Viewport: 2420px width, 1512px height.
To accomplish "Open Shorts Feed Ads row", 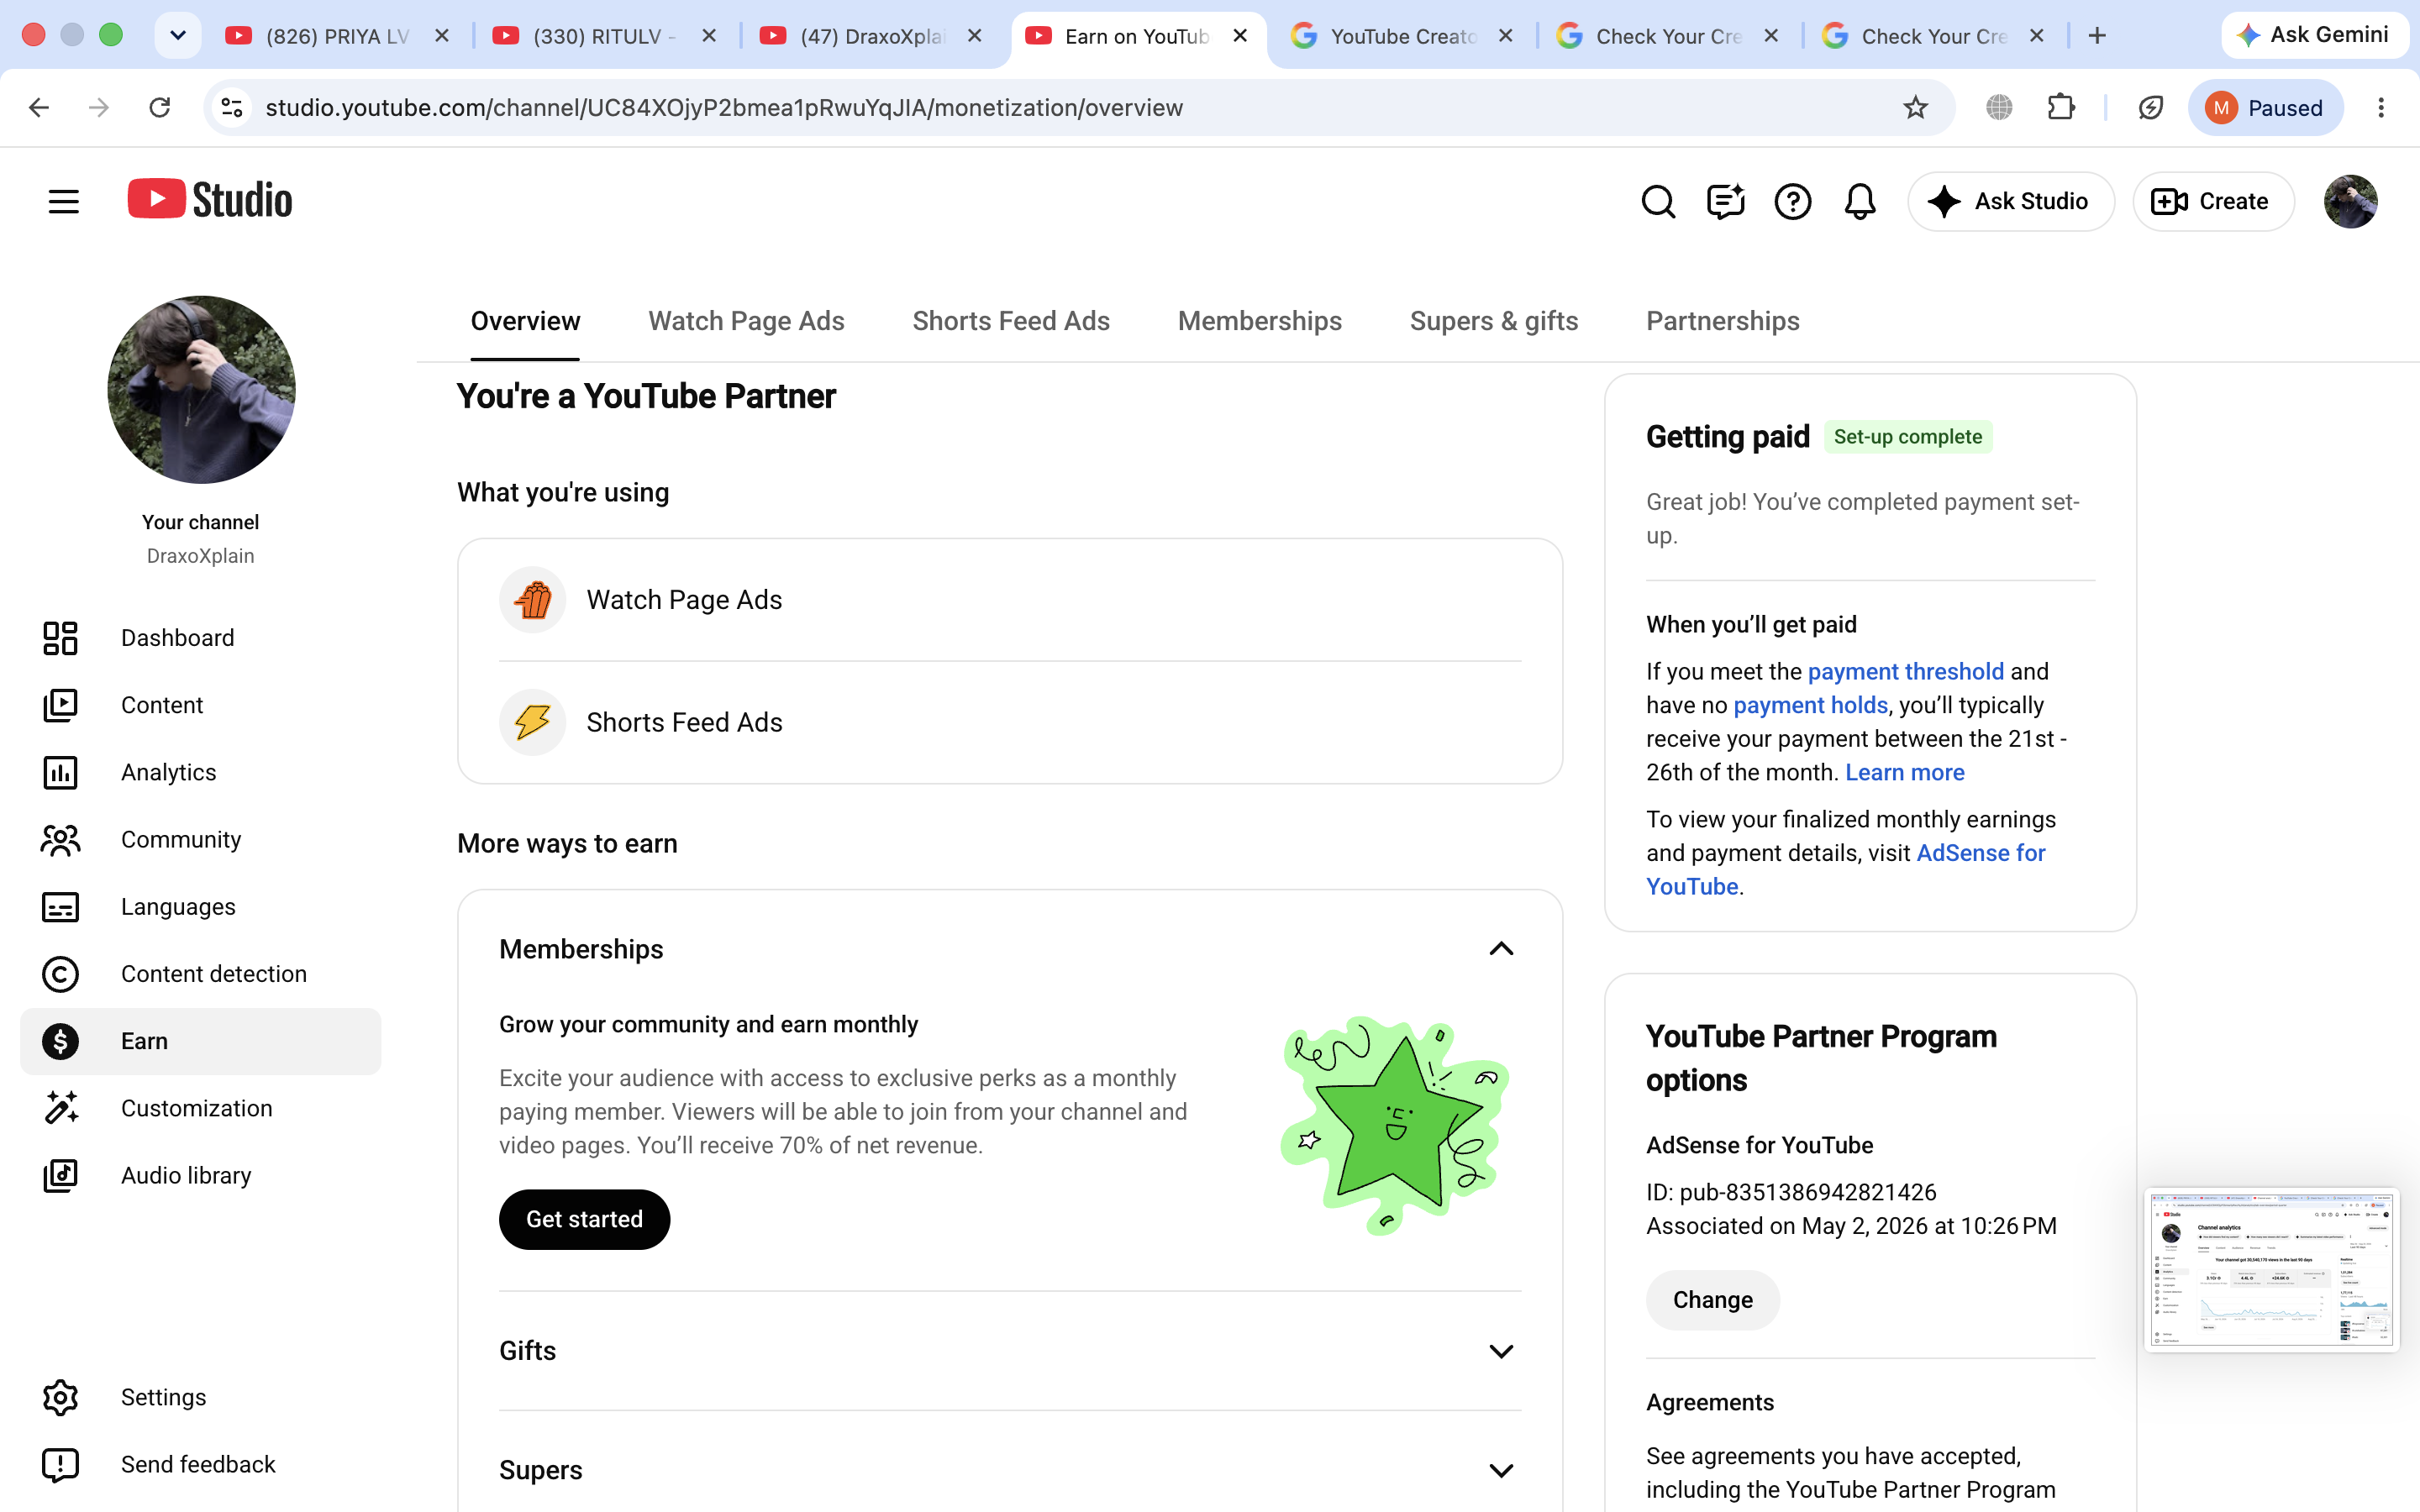I will point(1010,722).
